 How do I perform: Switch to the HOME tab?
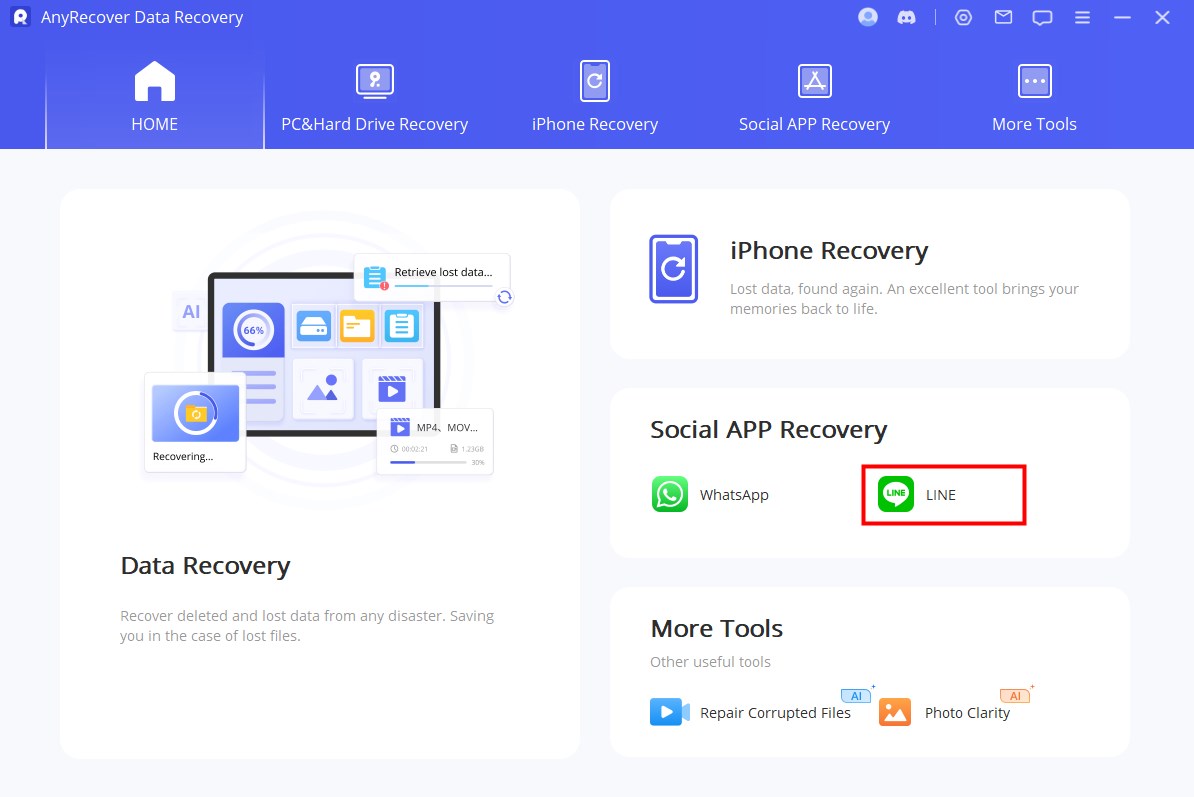tap(155, 98)
